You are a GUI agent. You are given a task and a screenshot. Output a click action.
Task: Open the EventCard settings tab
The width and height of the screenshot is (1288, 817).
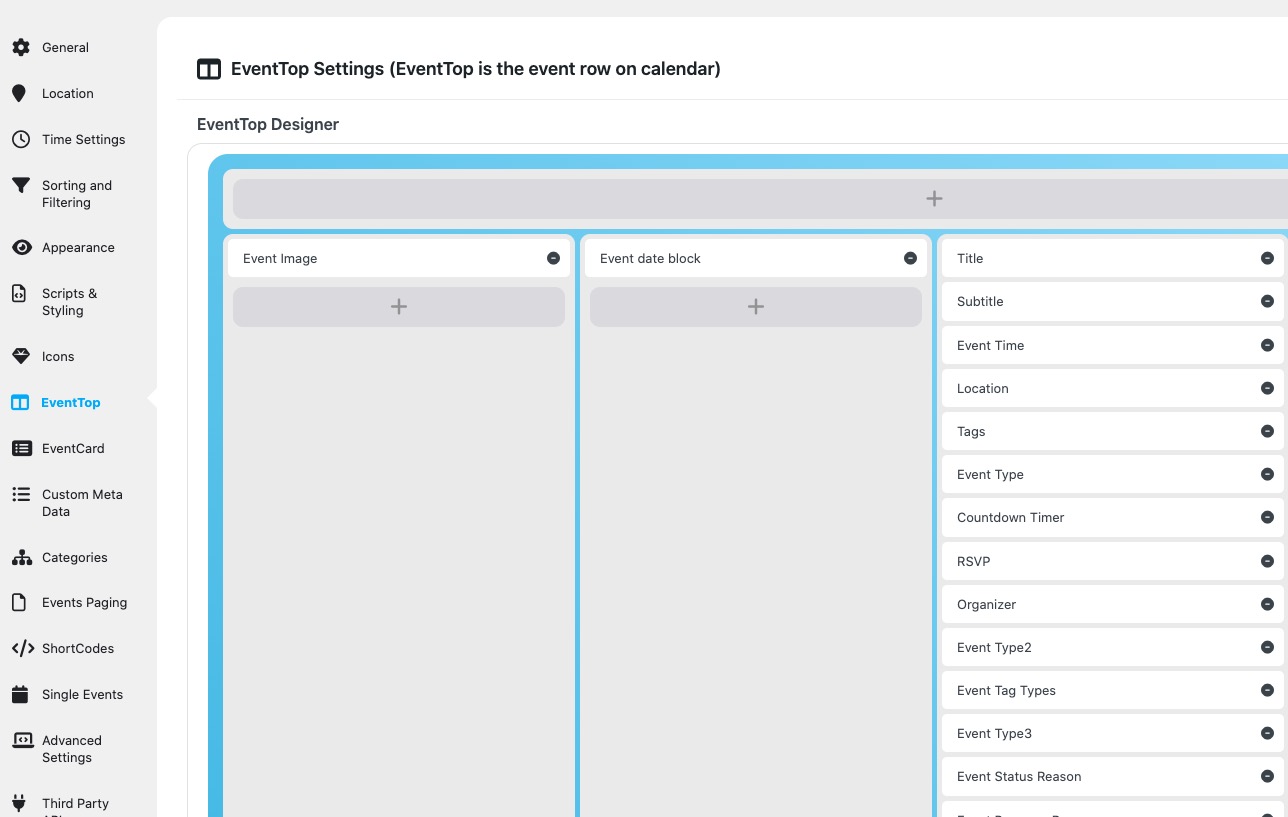[x=72, y=448]
